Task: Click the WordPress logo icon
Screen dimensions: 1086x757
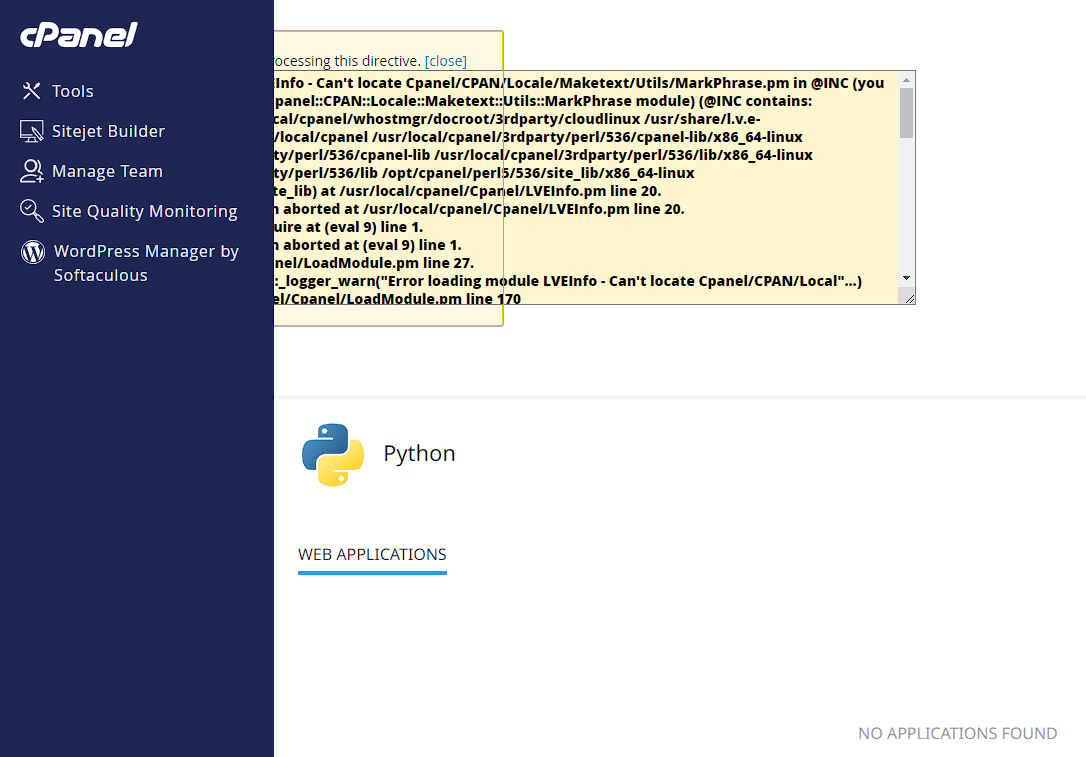Action: [x=33, y=252]
